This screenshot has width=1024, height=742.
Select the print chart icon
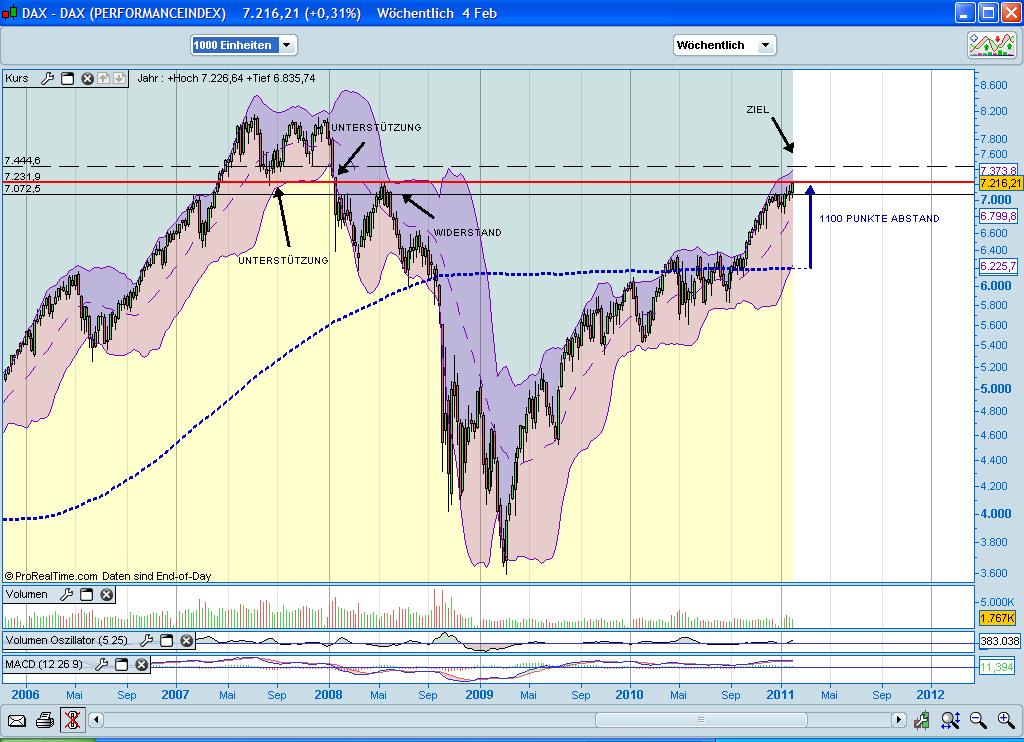[x=44, y=719]
